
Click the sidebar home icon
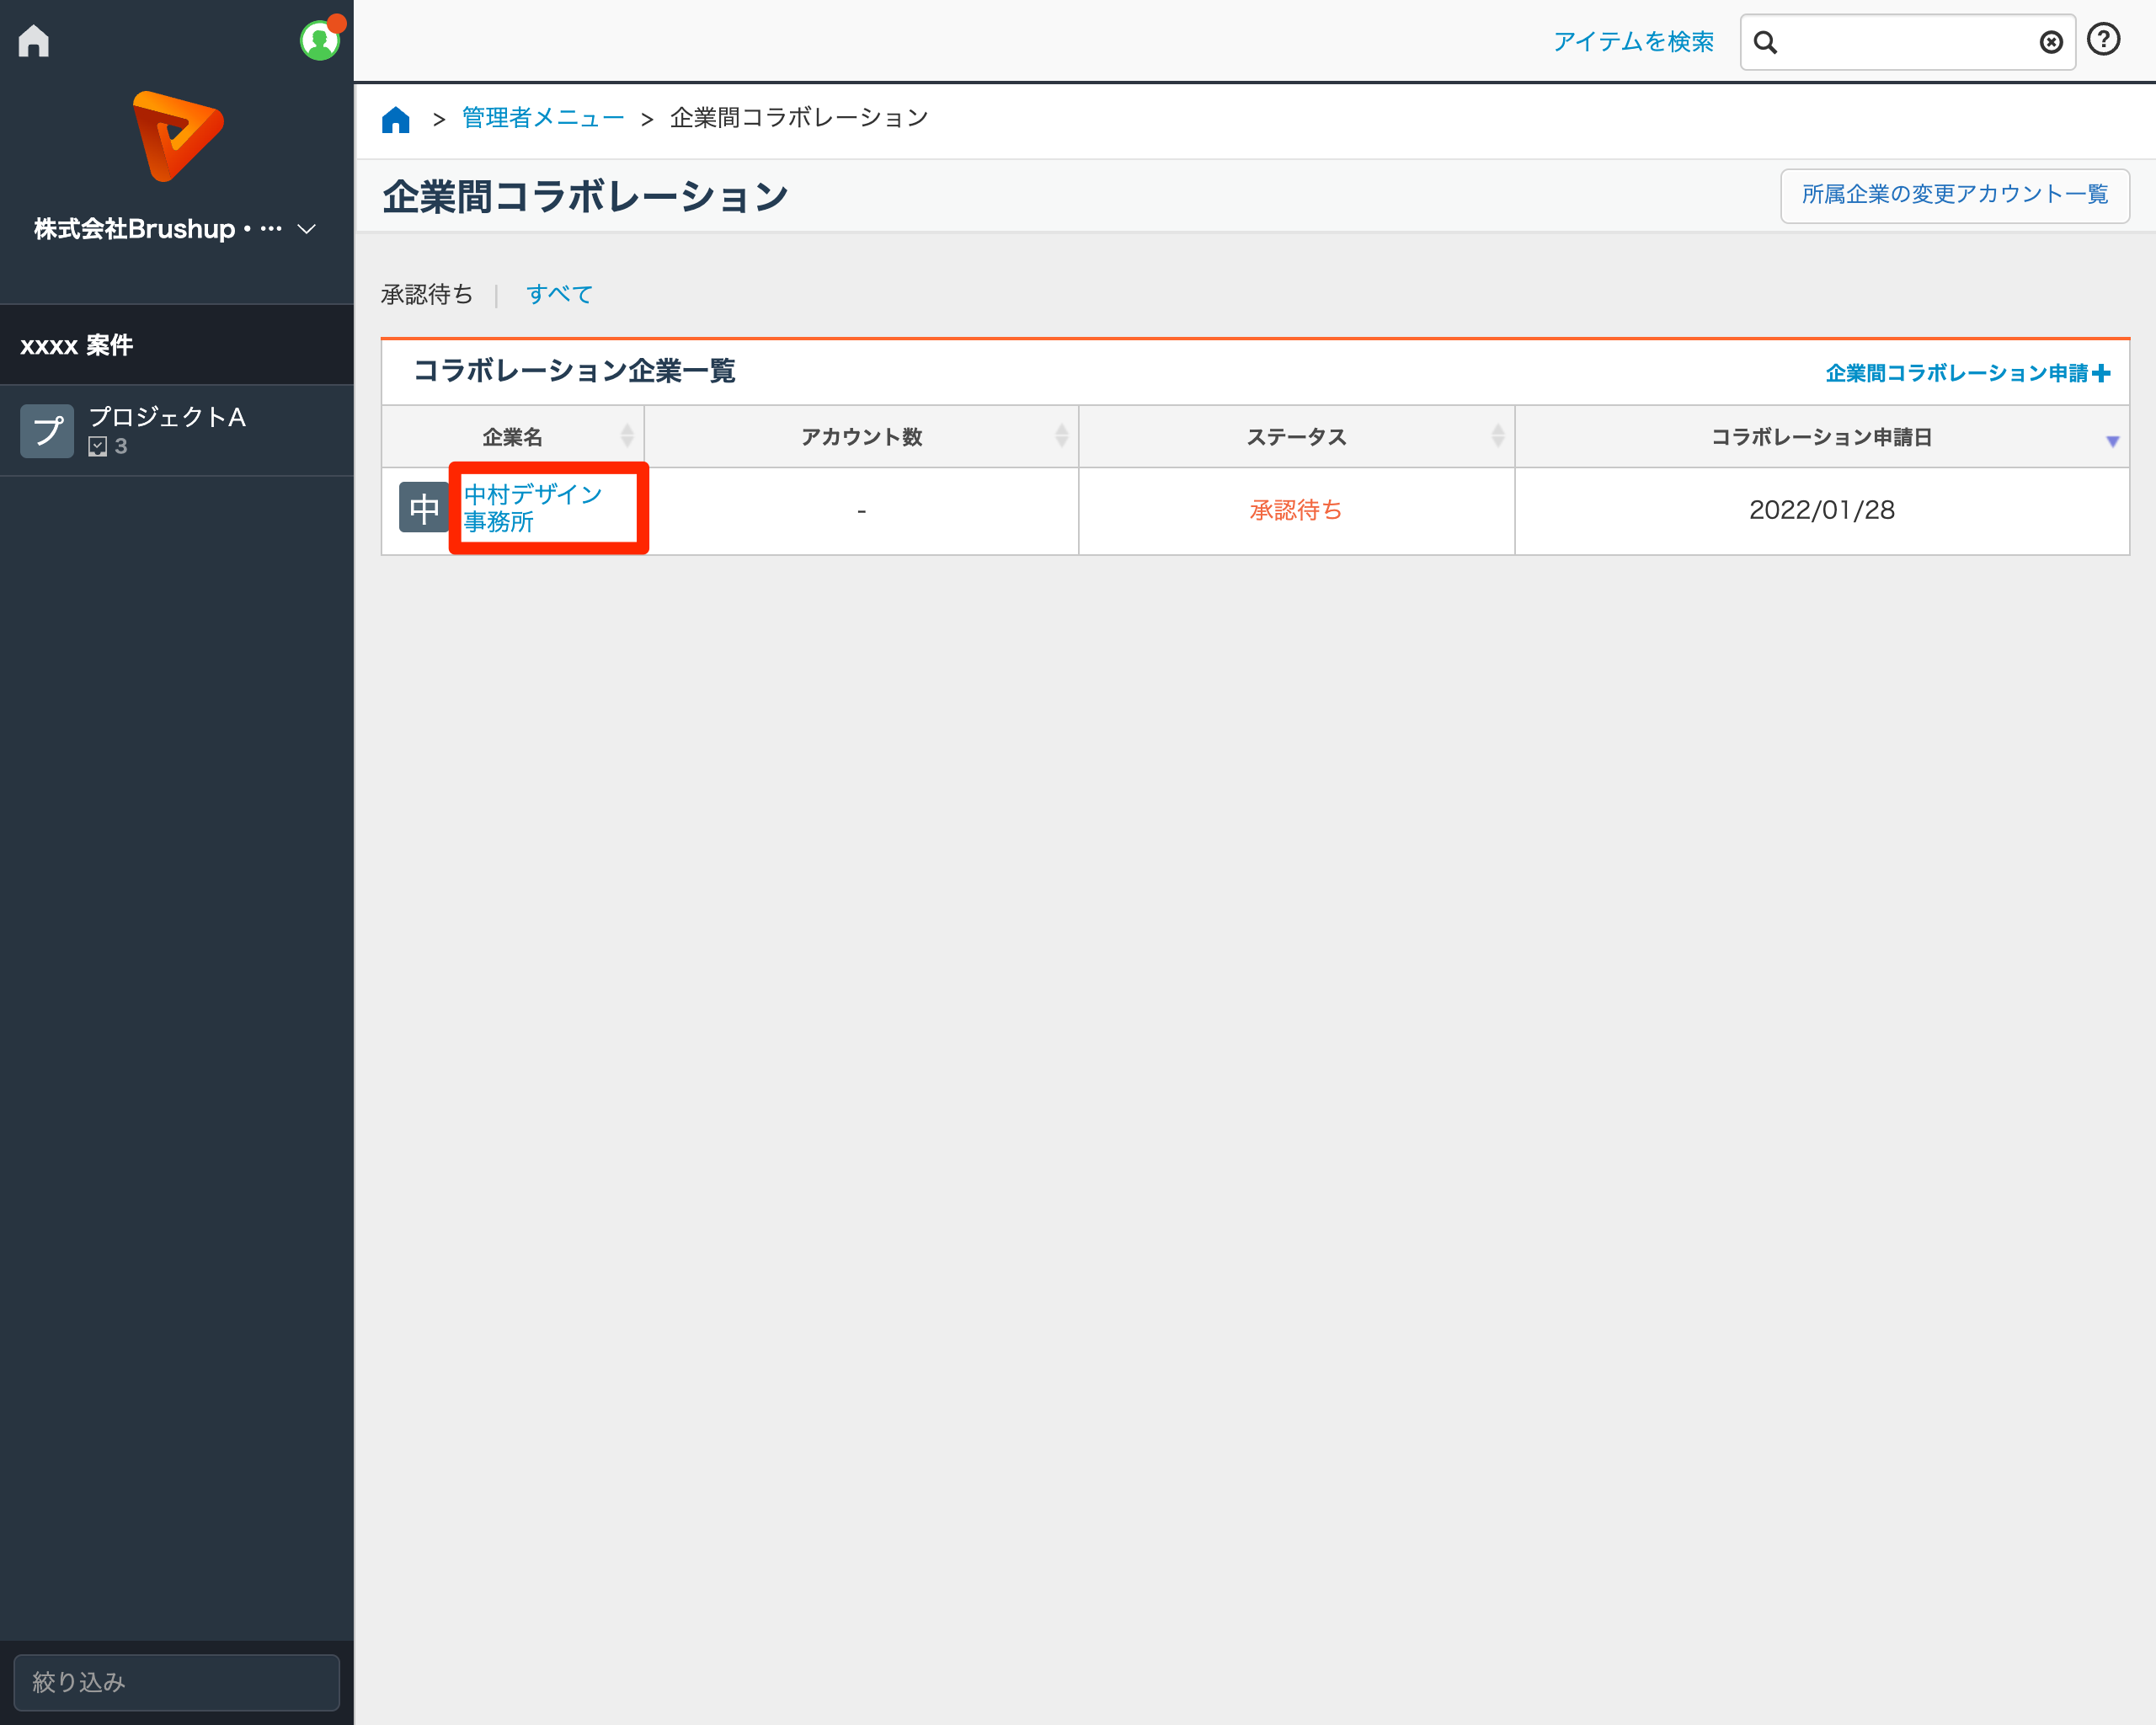coord(34,41)
